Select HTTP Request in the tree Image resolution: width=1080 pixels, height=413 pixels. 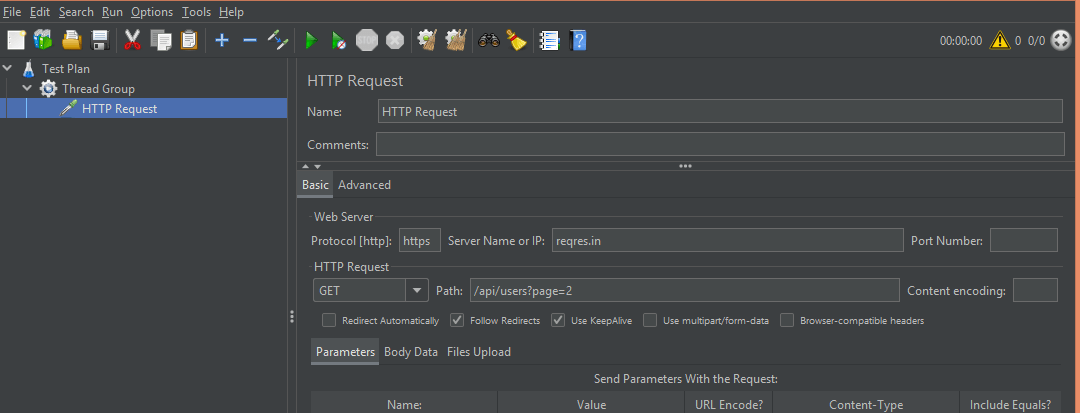119,109
